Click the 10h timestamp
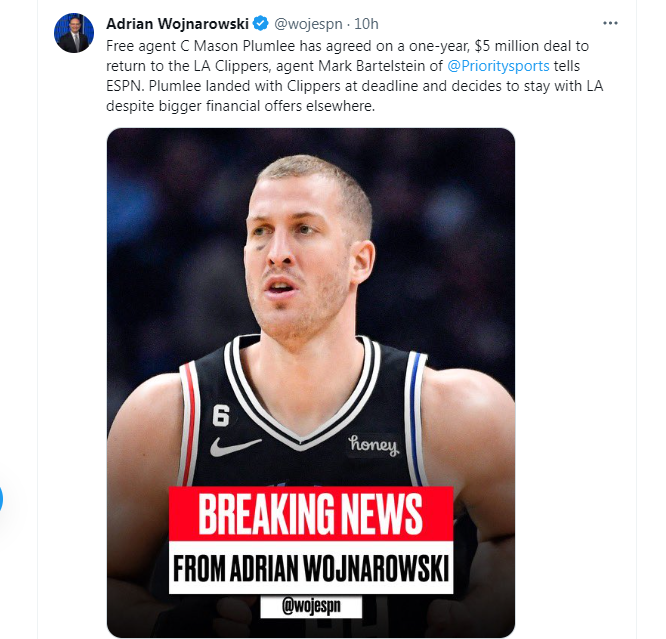Screen dimensions: 666x639 pos(366,24)
